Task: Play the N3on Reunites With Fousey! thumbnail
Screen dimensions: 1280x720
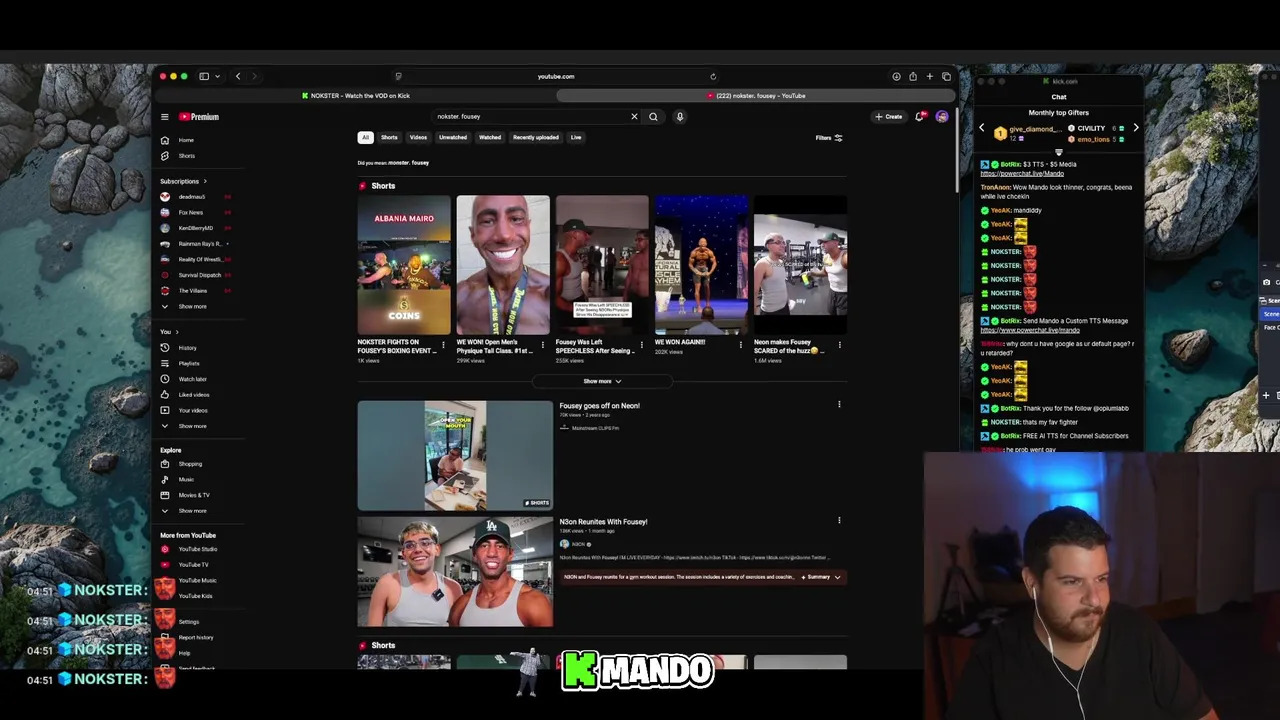Action: tap(455, 572)
